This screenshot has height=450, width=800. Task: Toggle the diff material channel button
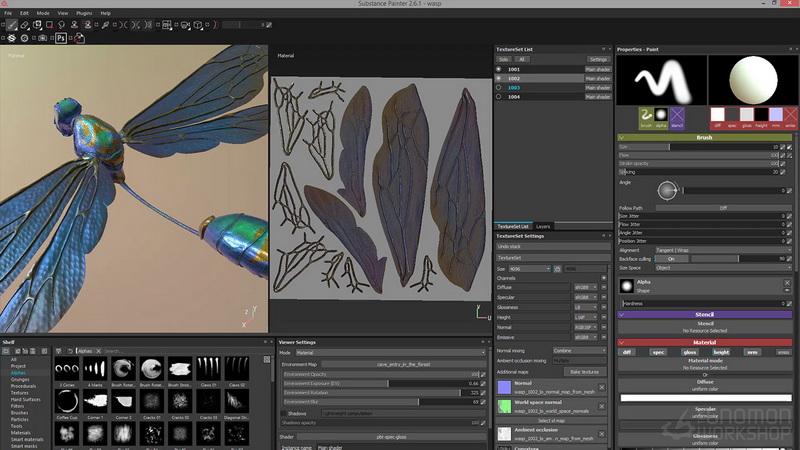[627, 352]
